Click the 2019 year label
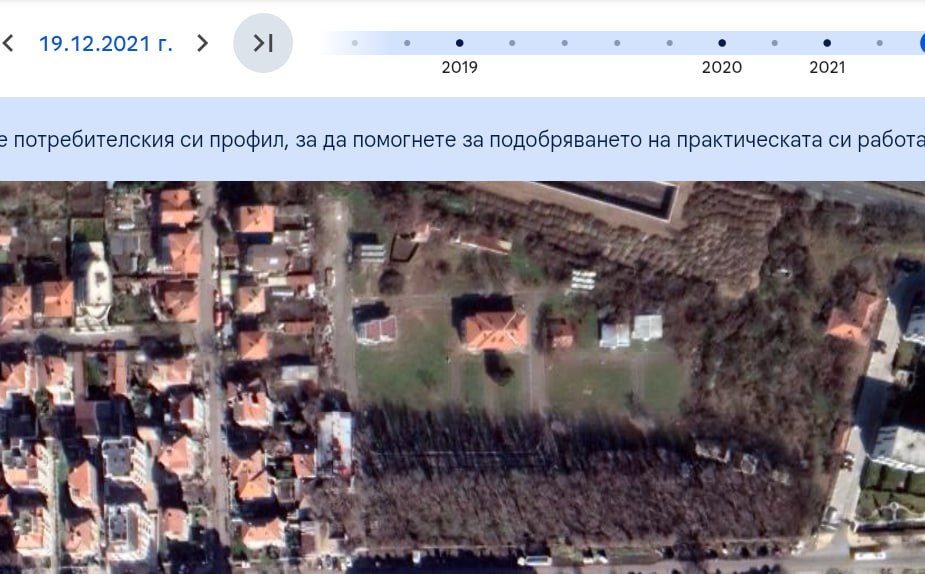Image resolution: width=925 pixels, height=574 pixels. coord(459,68)
